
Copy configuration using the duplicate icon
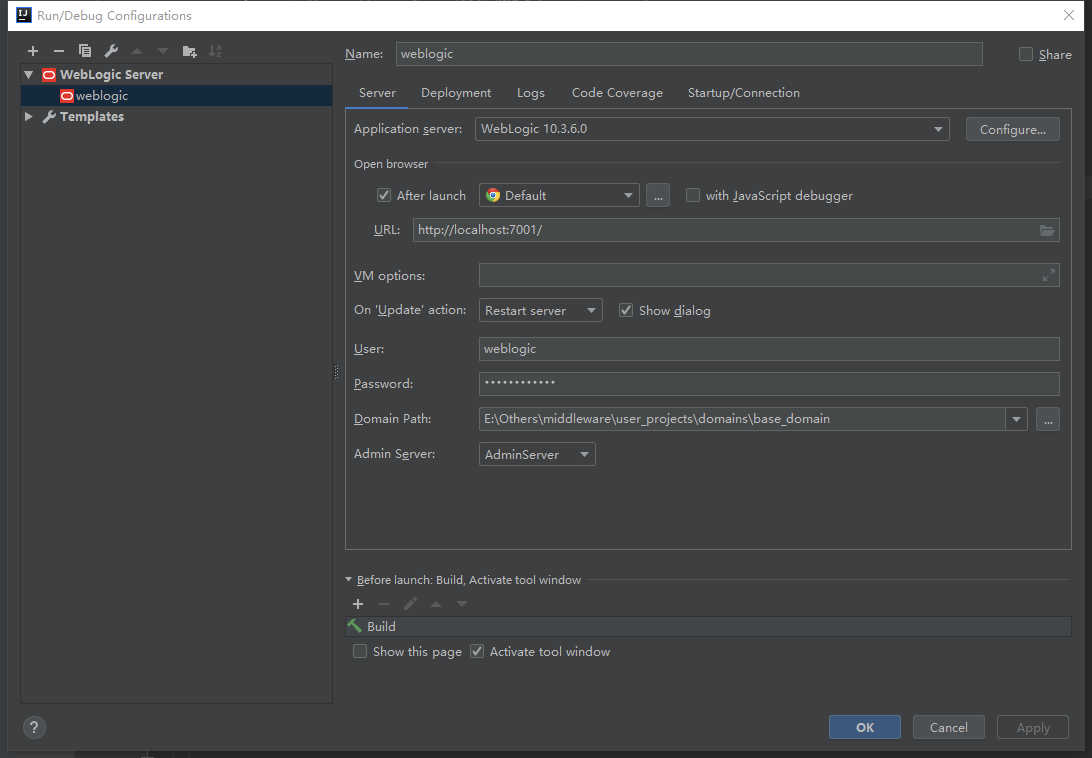(x=85, y=51)
